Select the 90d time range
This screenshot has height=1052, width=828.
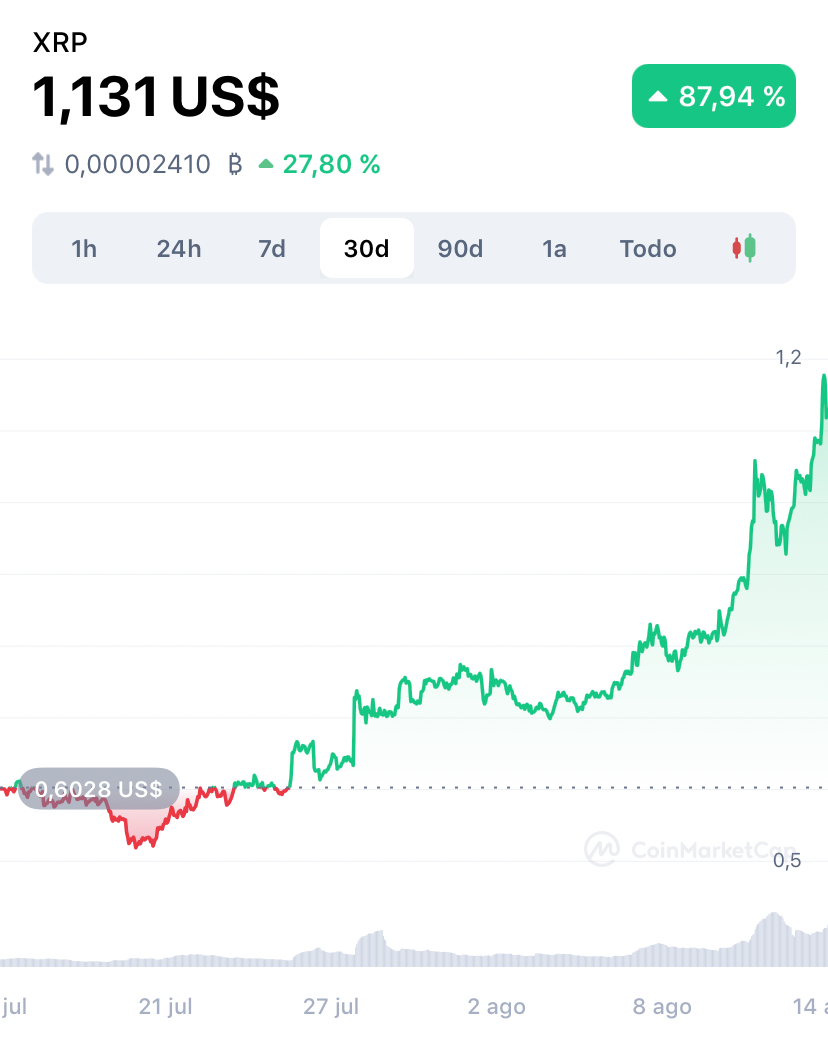[x=460, y=248]
